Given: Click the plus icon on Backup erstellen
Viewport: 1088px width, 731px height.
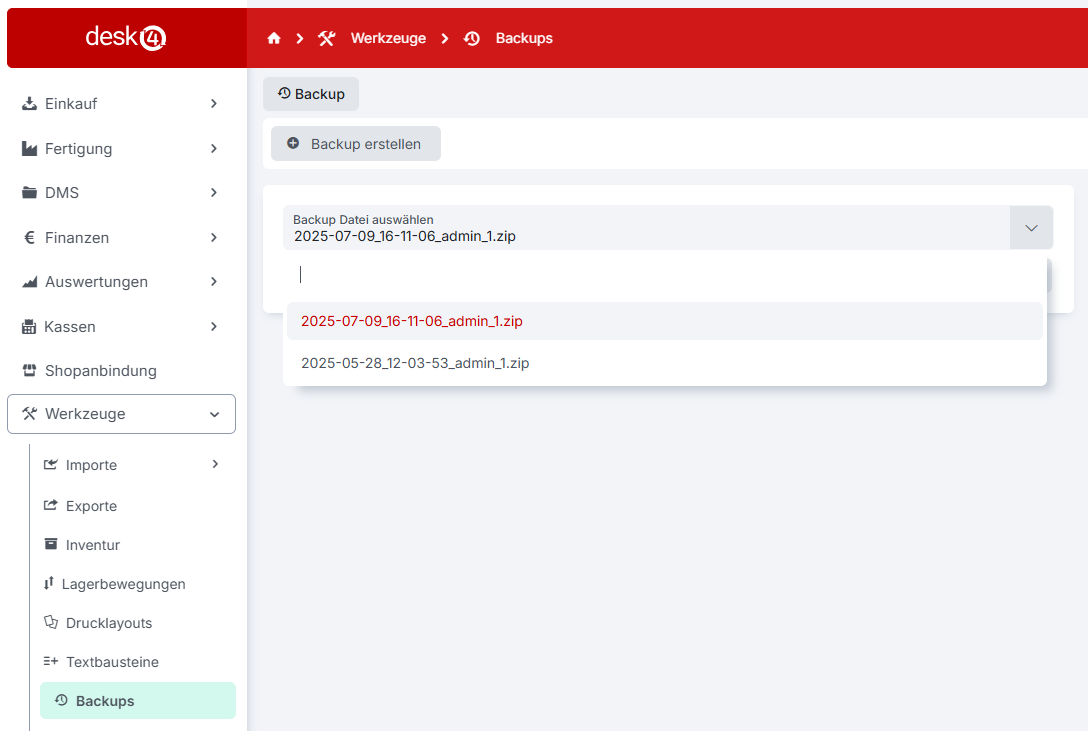Looking at the screenshot, I should tap(293, 143).
